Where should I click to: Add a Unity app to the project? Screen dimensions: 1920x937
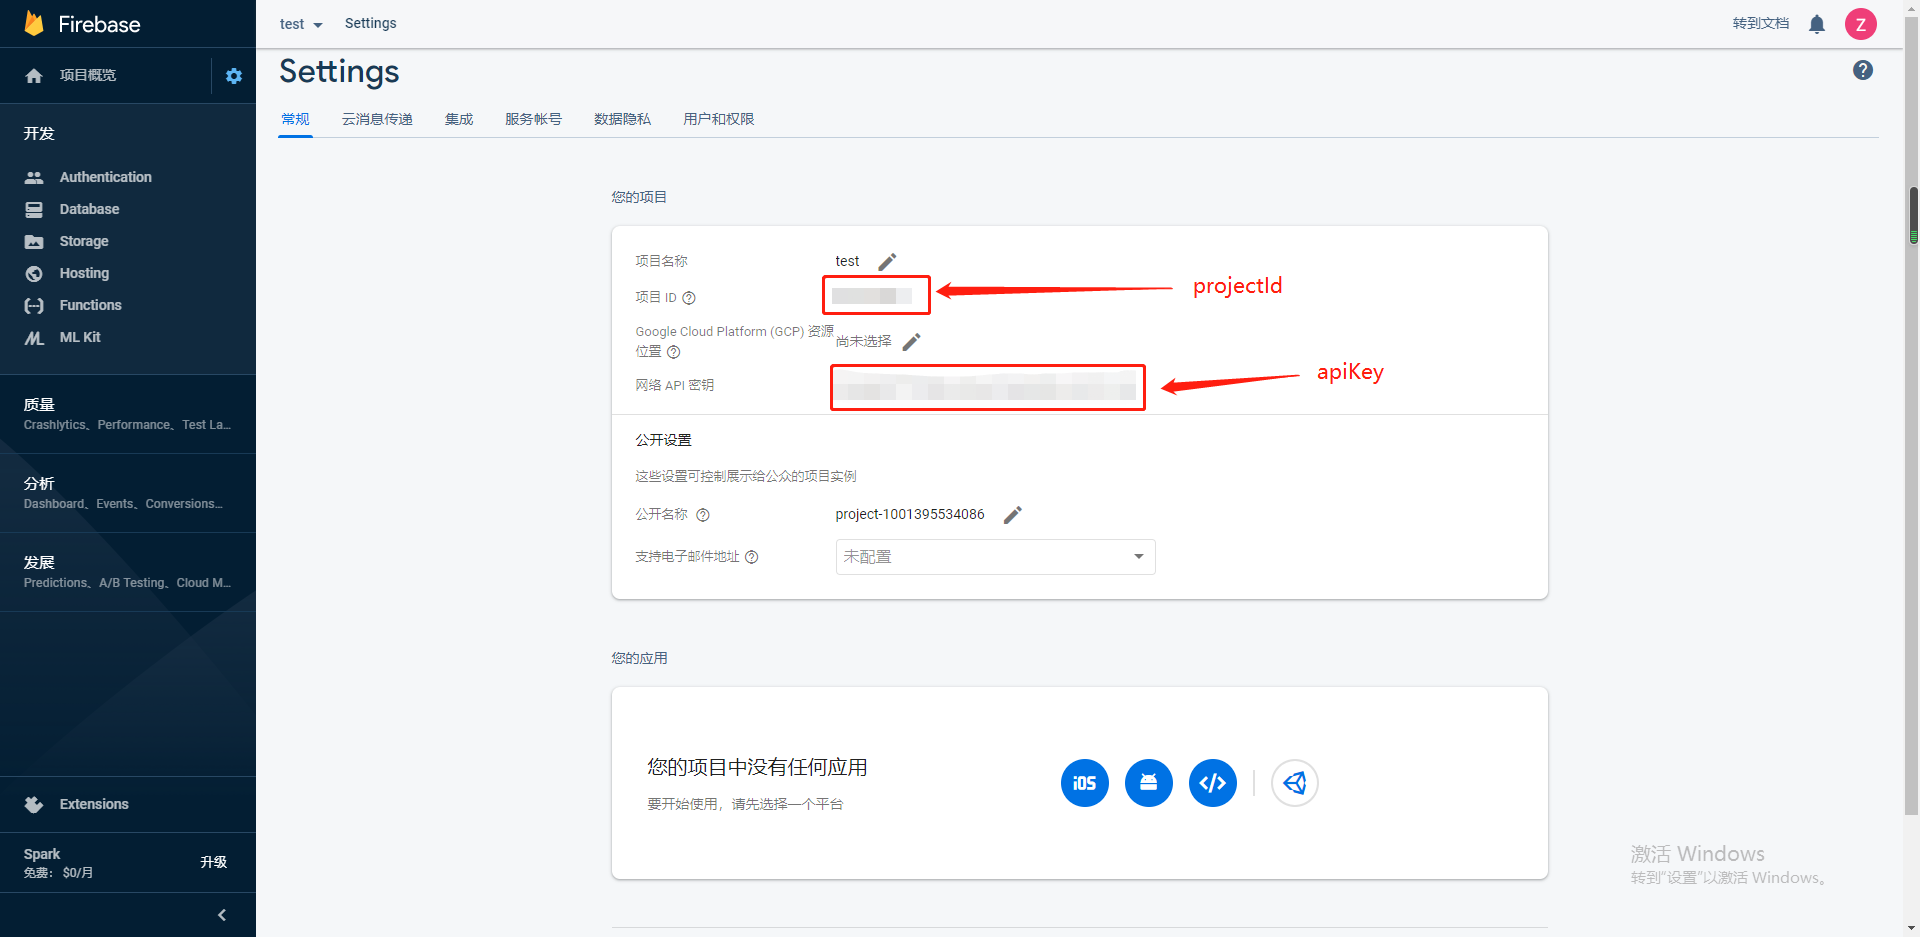pyautogui.click(x=1294, y=783)
